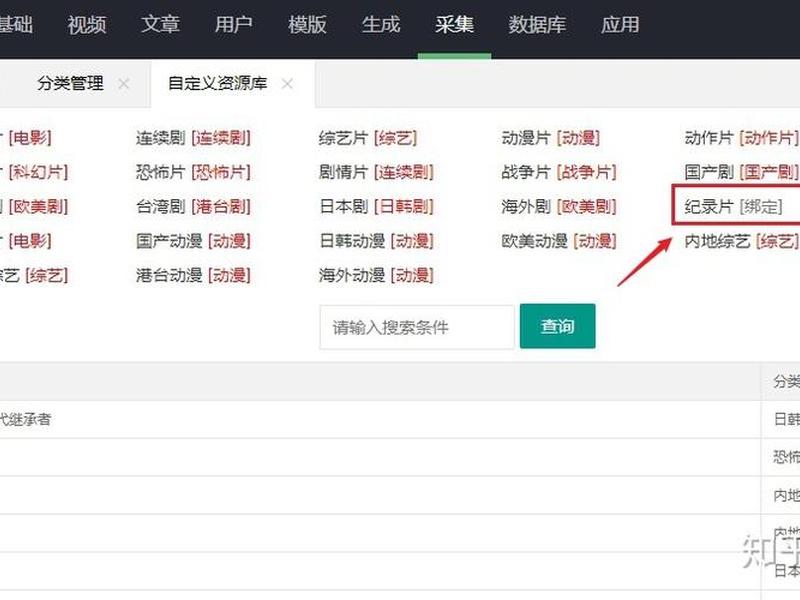Click 恐怖片 [恐怖片] category binding
The image size is (800, 600).
point(193,172)
